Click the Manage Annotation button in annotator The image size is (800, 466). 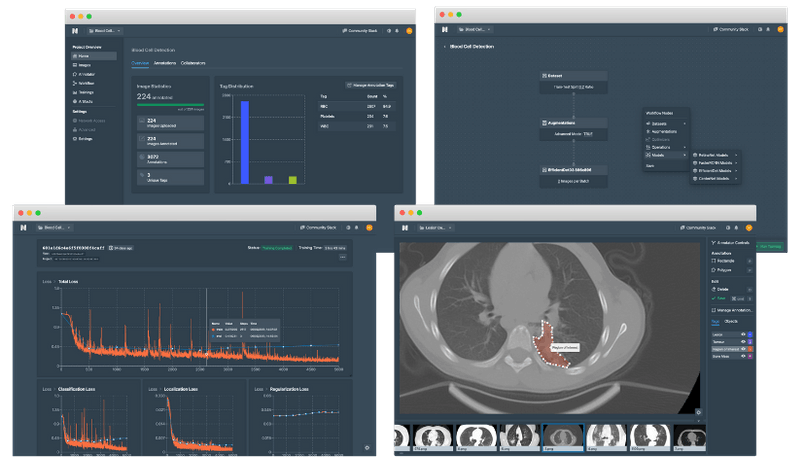[x=732, y=310]
